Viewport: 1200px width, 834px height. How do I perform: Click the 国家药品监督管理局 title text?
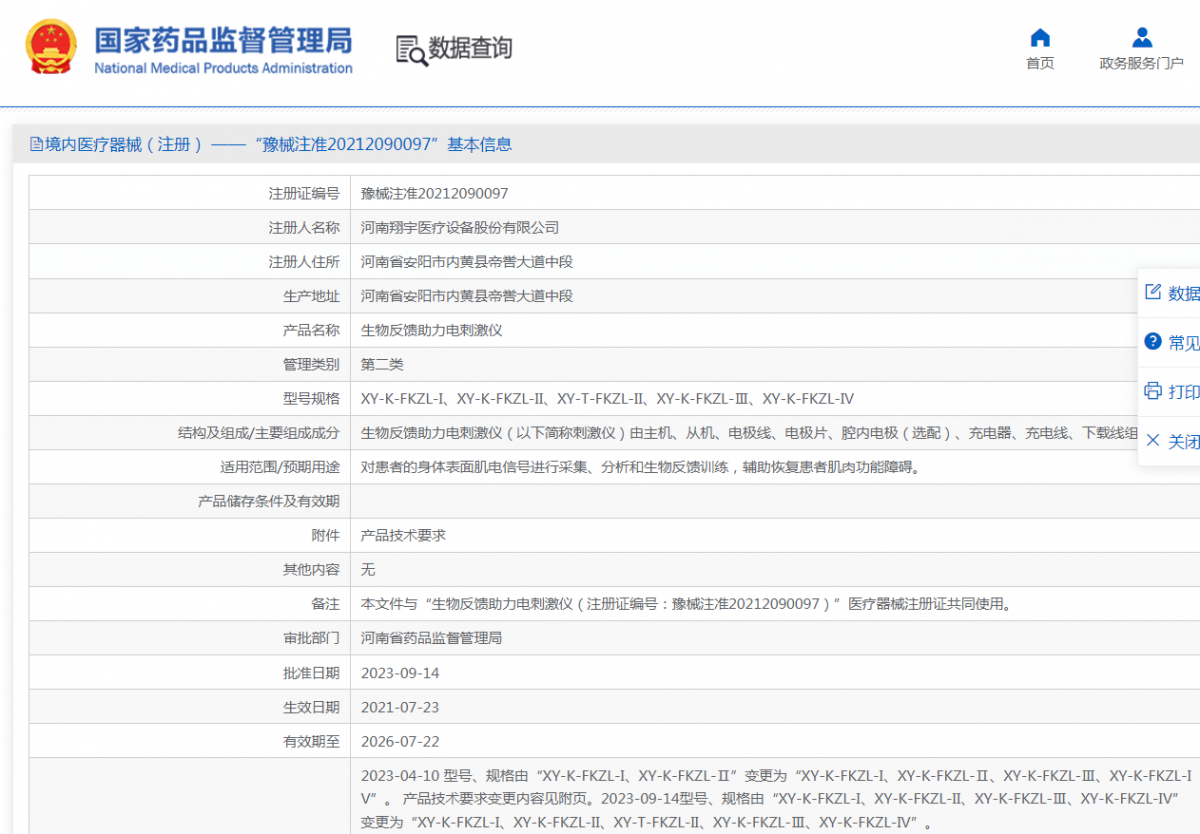point(223,40)
